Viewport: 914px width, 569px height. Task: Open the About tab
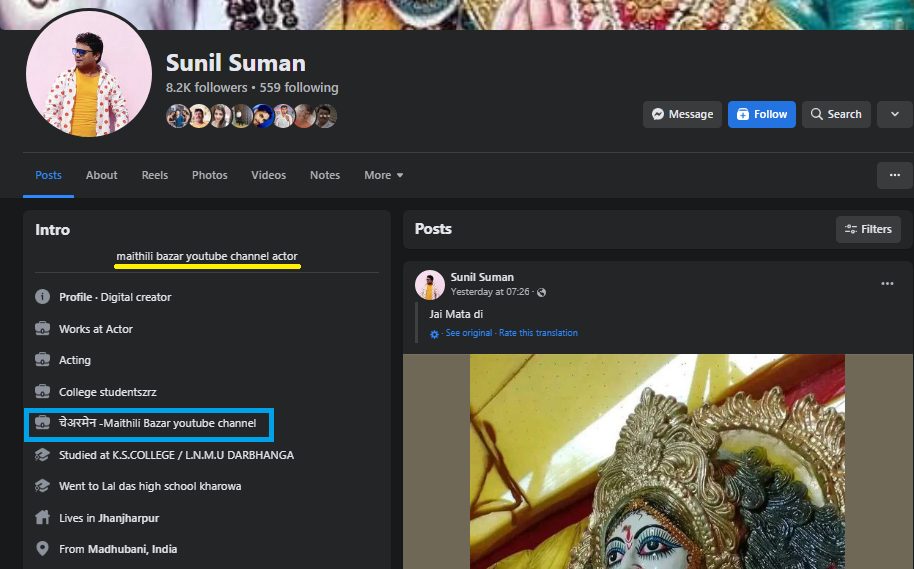[x=101, y=175]
